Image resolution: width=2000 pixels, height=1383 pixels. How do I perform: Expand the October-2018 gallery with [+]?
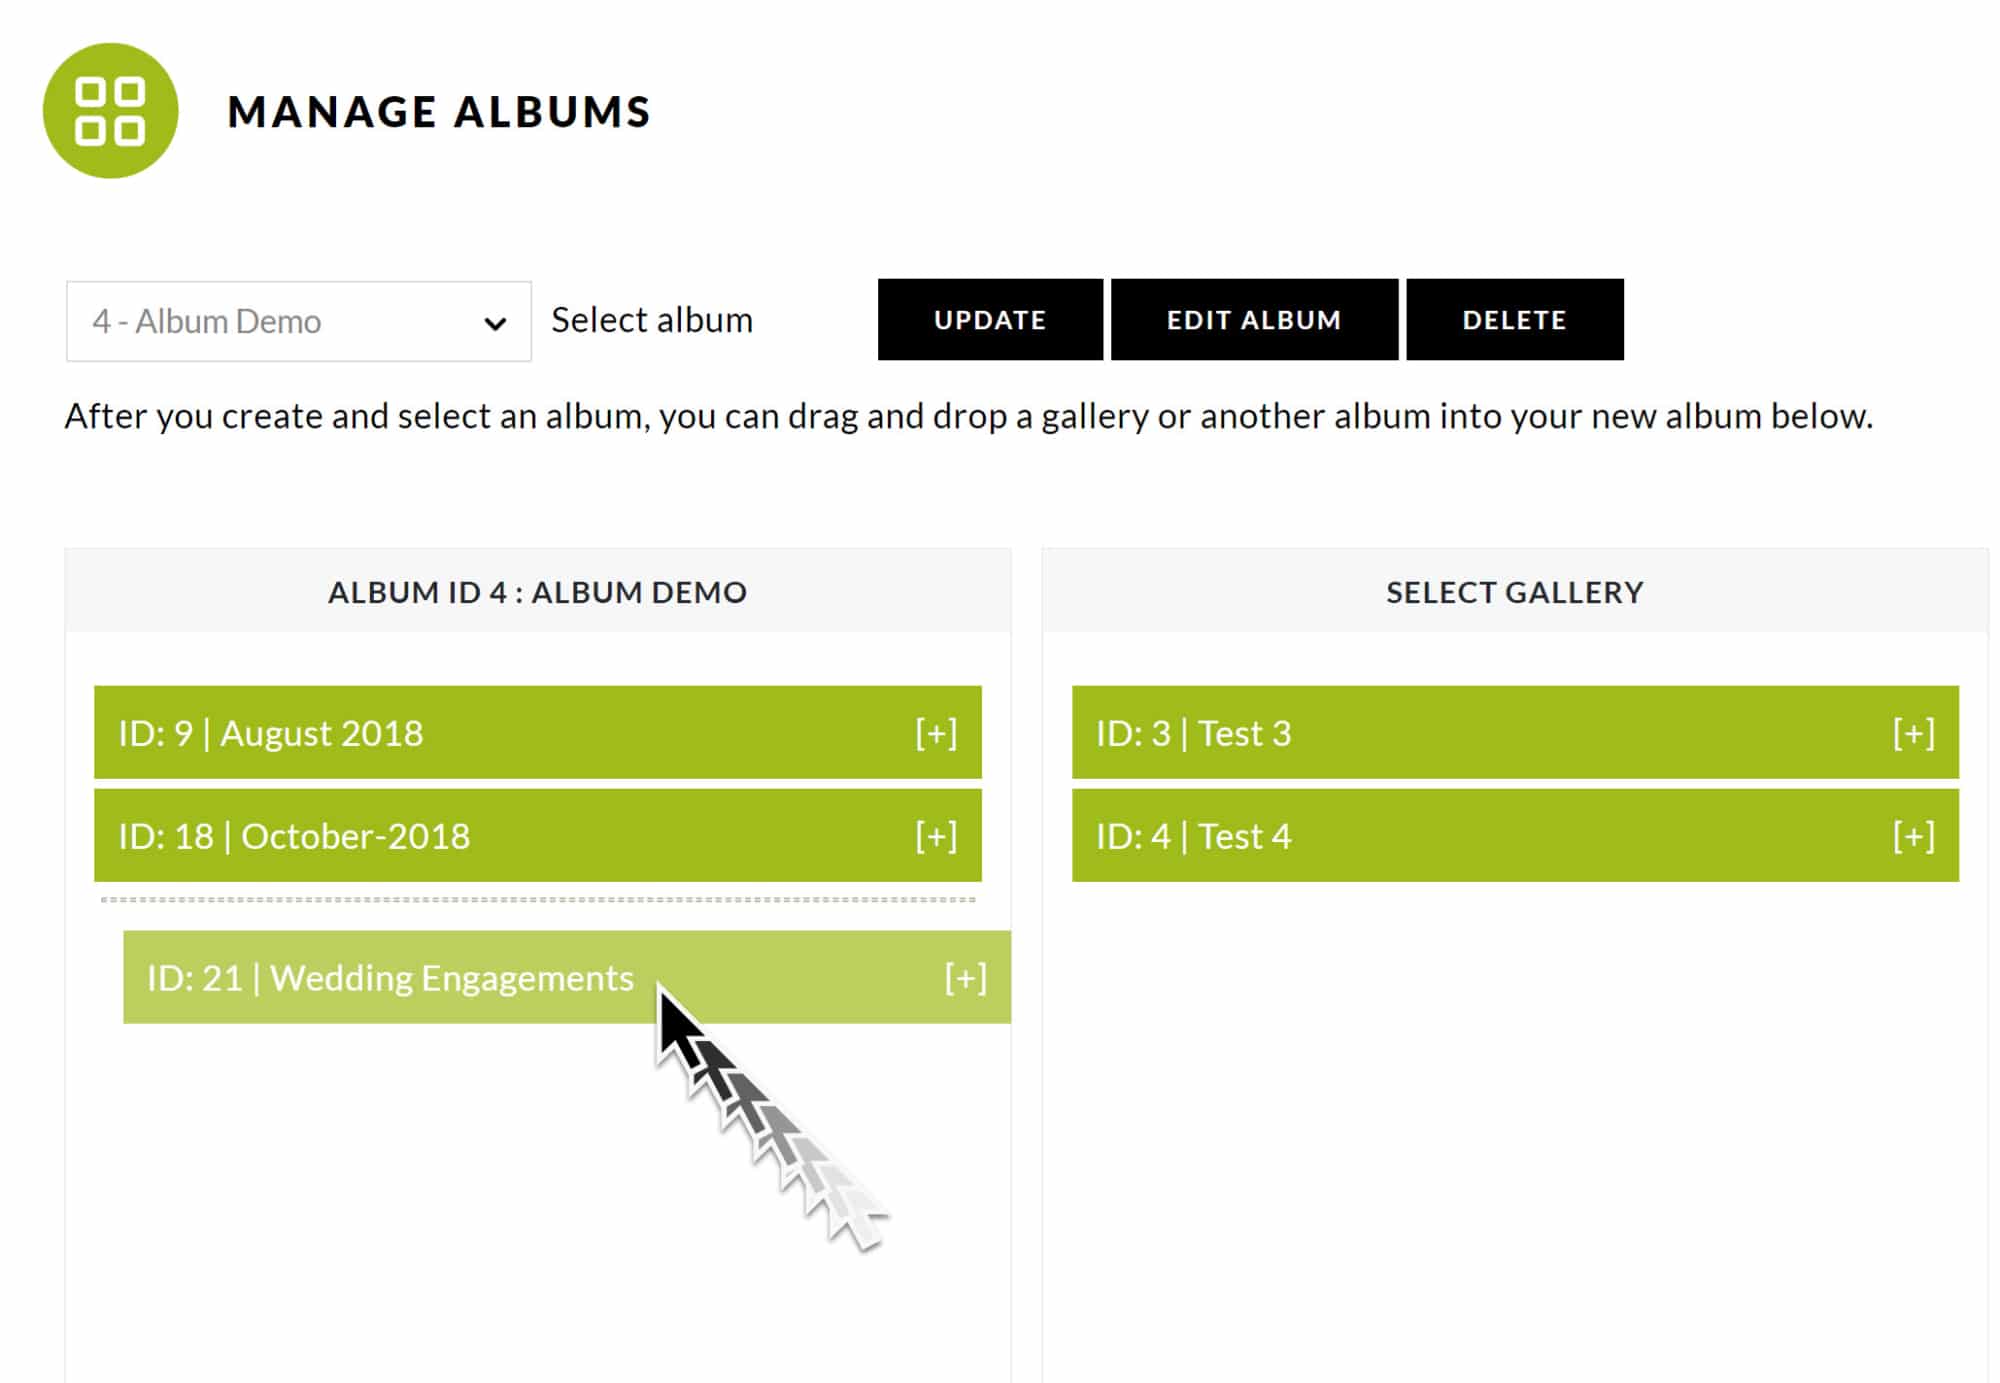tap(936, 836)
